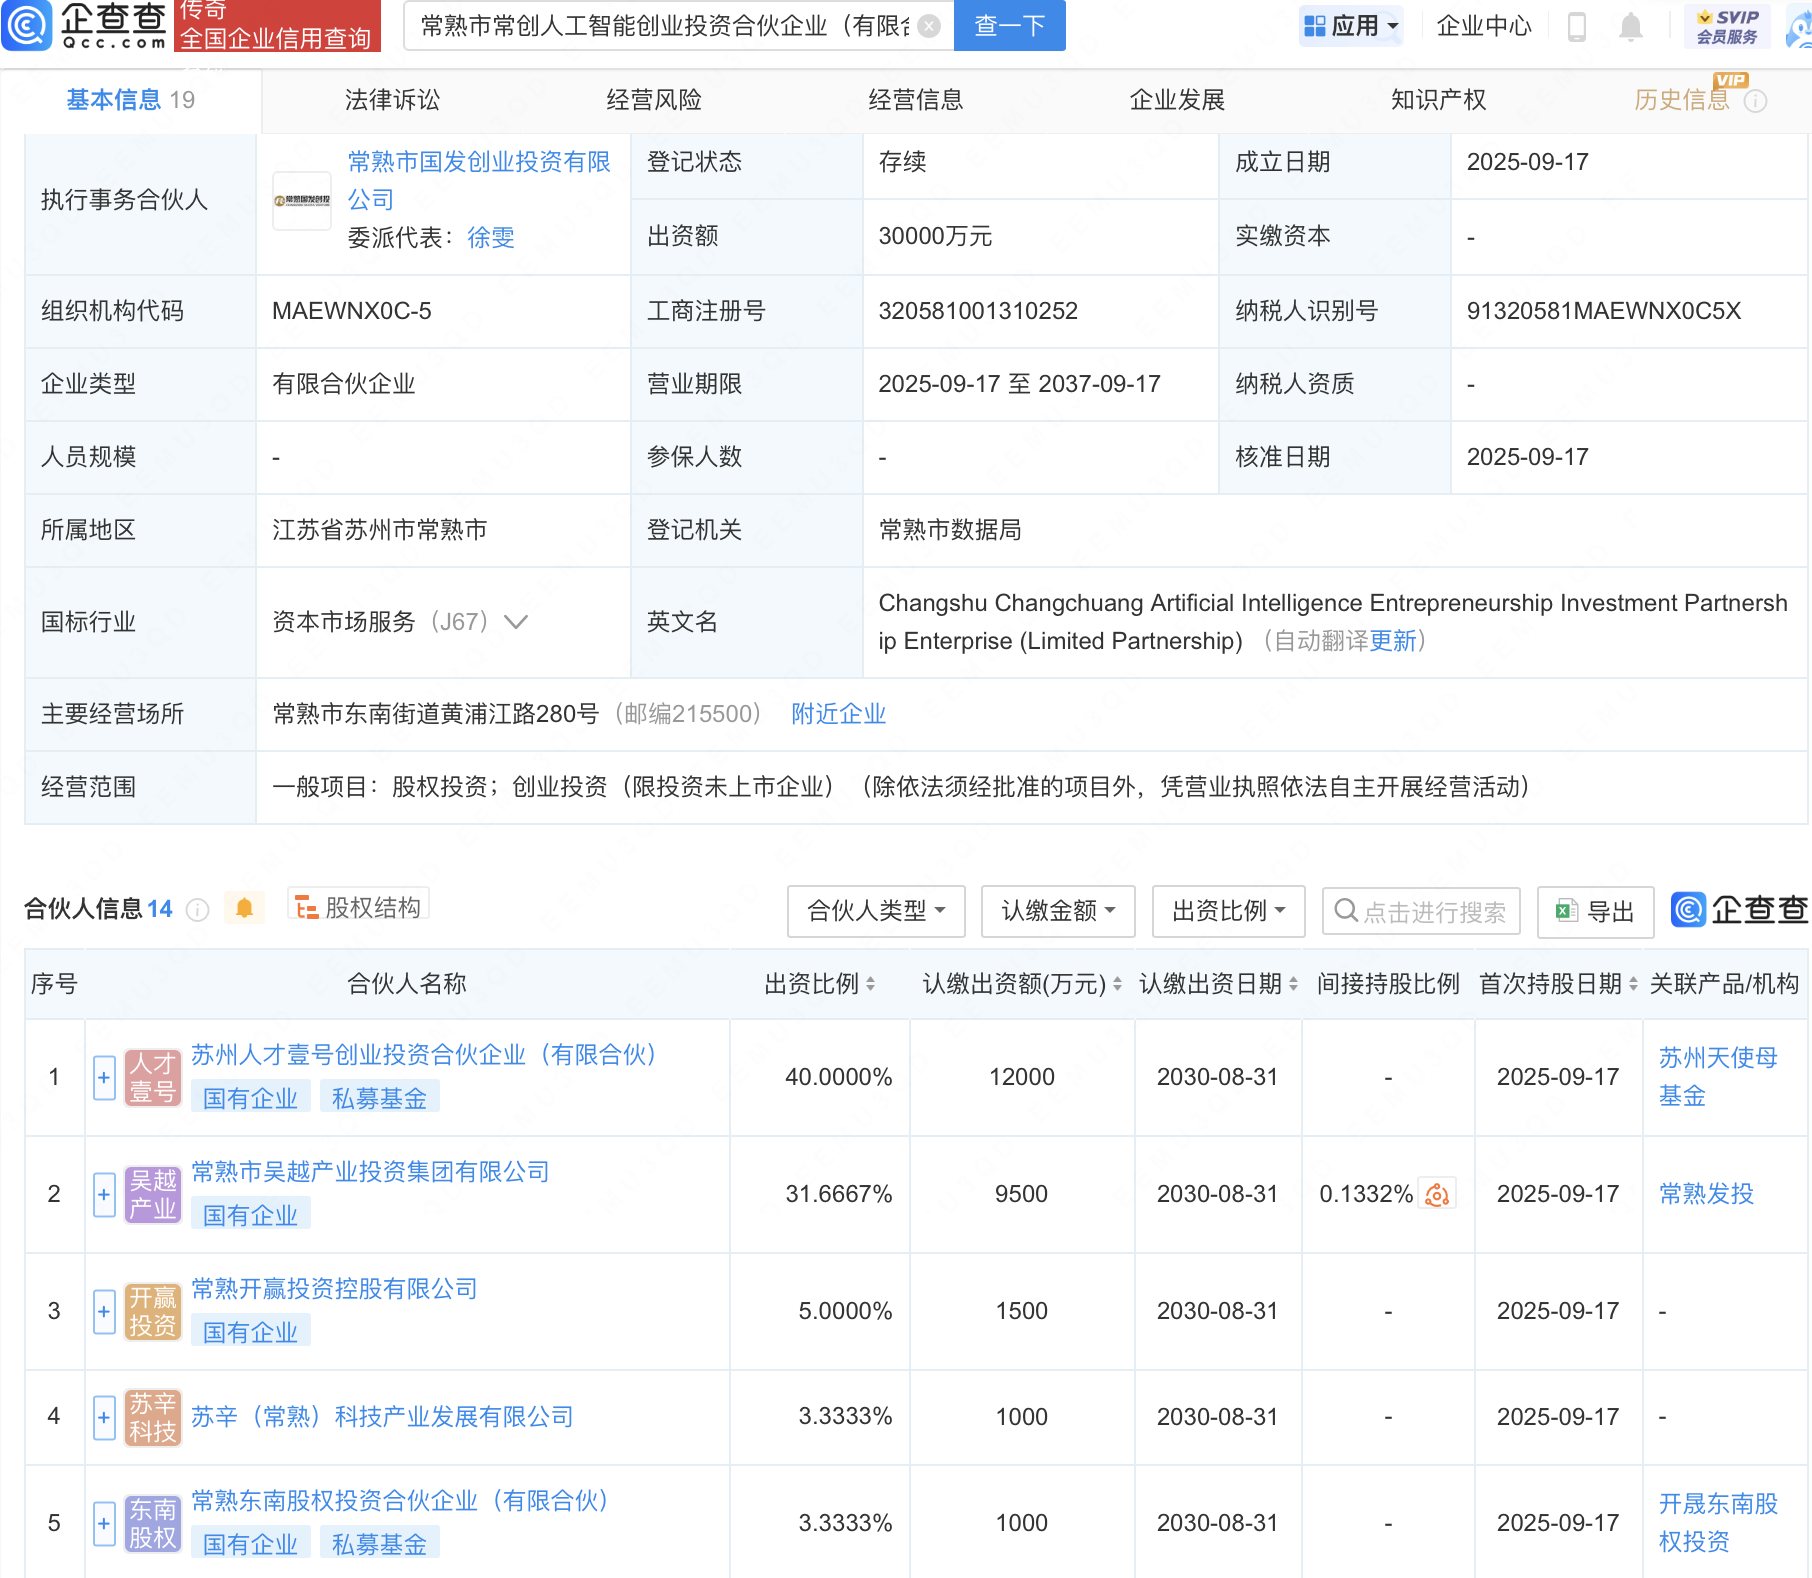1812x1578 pixels.
Task: Open indirect shareholding chart icon beside 0.1332%
Action: 1437,1195
